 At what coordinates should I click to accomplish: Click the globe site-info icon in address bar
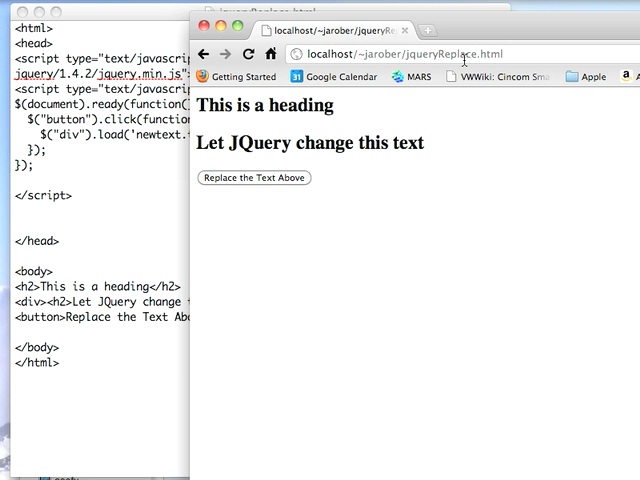click(296, 55)
